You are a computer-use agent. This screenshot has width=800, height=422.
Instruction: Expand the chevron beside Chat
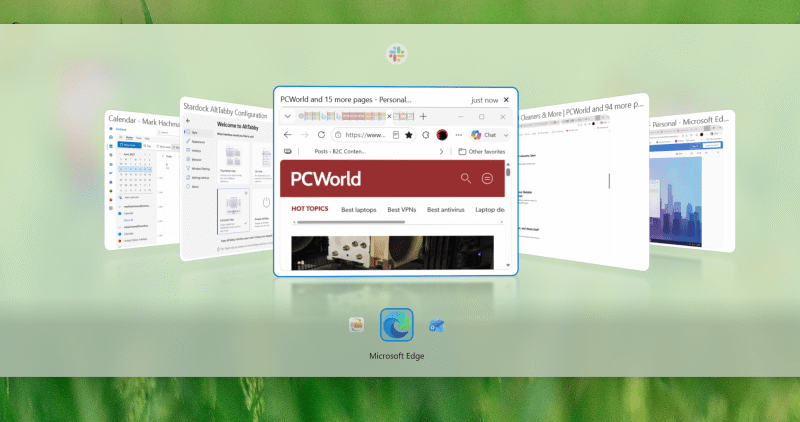[x=506, y=135]
